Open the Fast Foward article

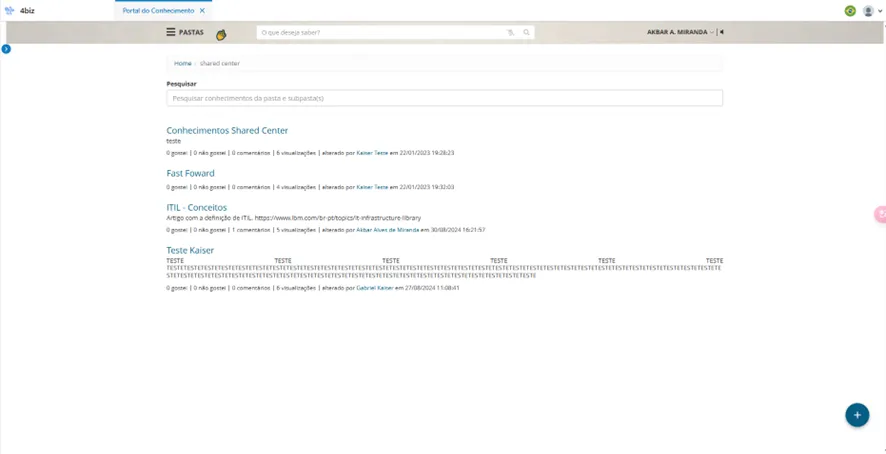pos(190,174)
